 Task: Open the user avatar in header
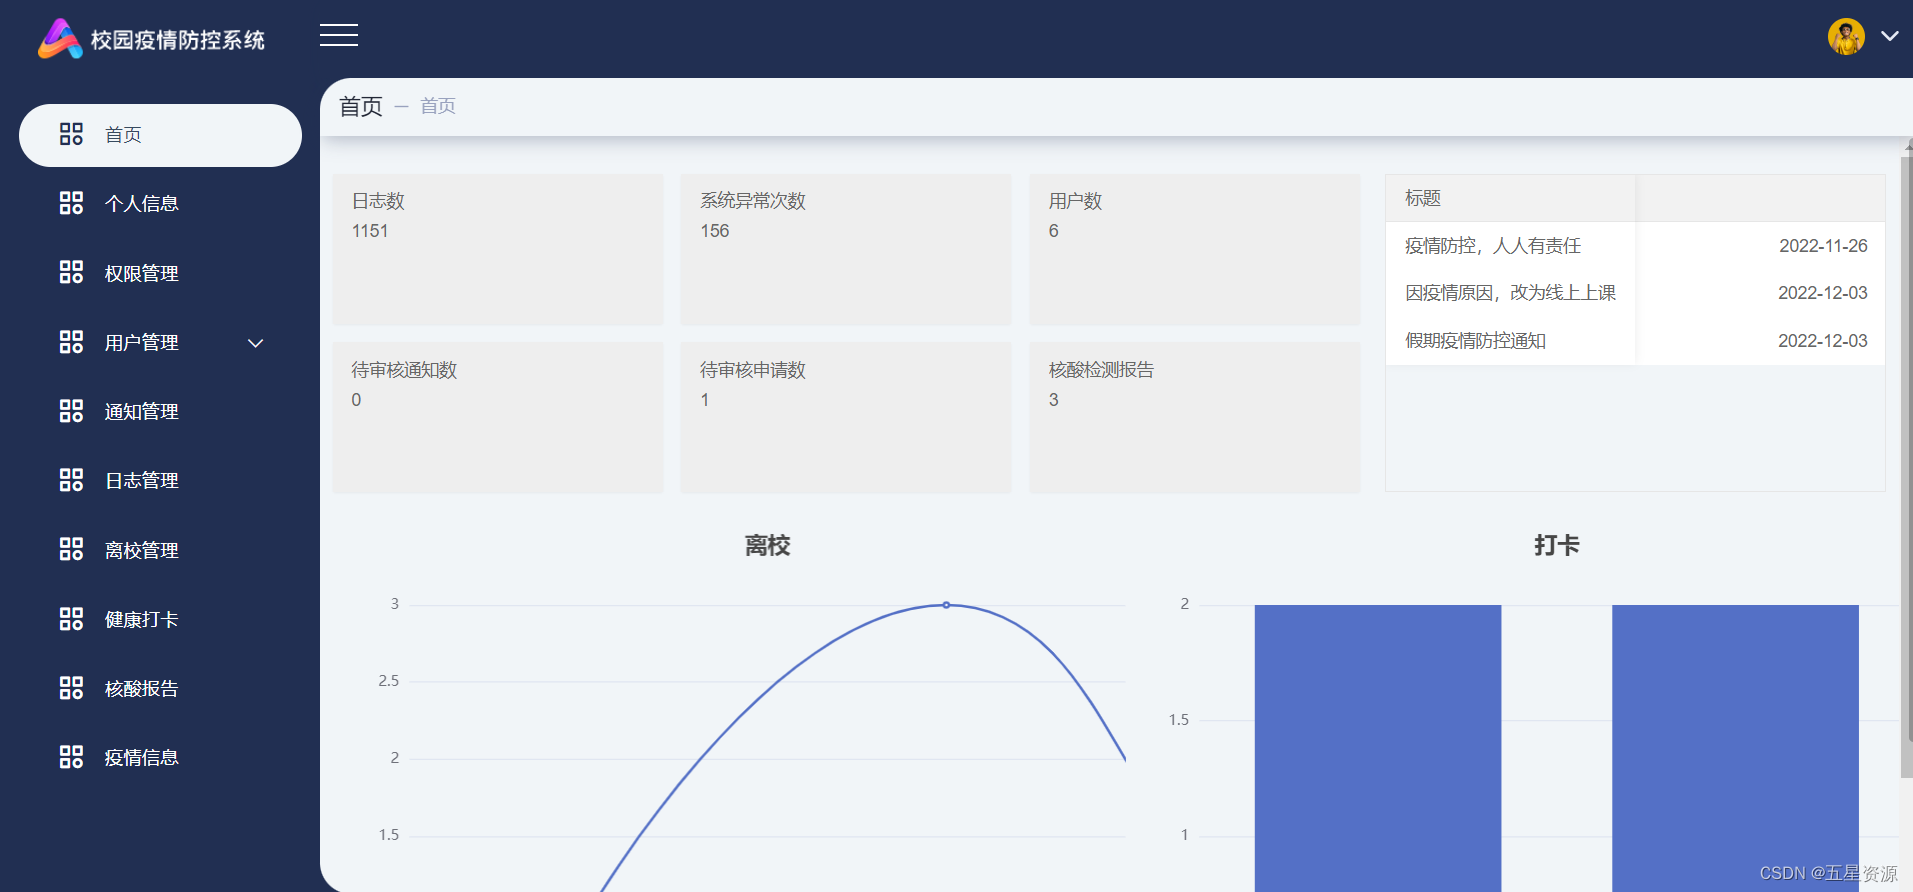point(1846,37)
